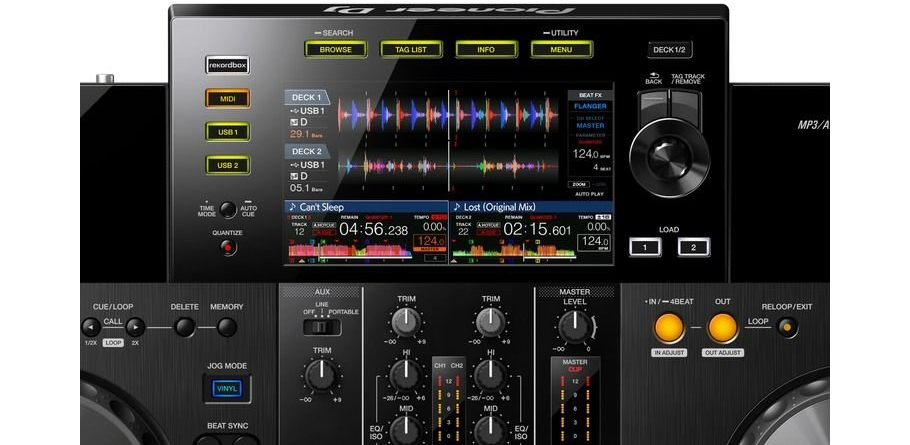Tap the Lost (Original Mix) track title
Viewport: 910px width, 445px height.
tap(499, 207)
